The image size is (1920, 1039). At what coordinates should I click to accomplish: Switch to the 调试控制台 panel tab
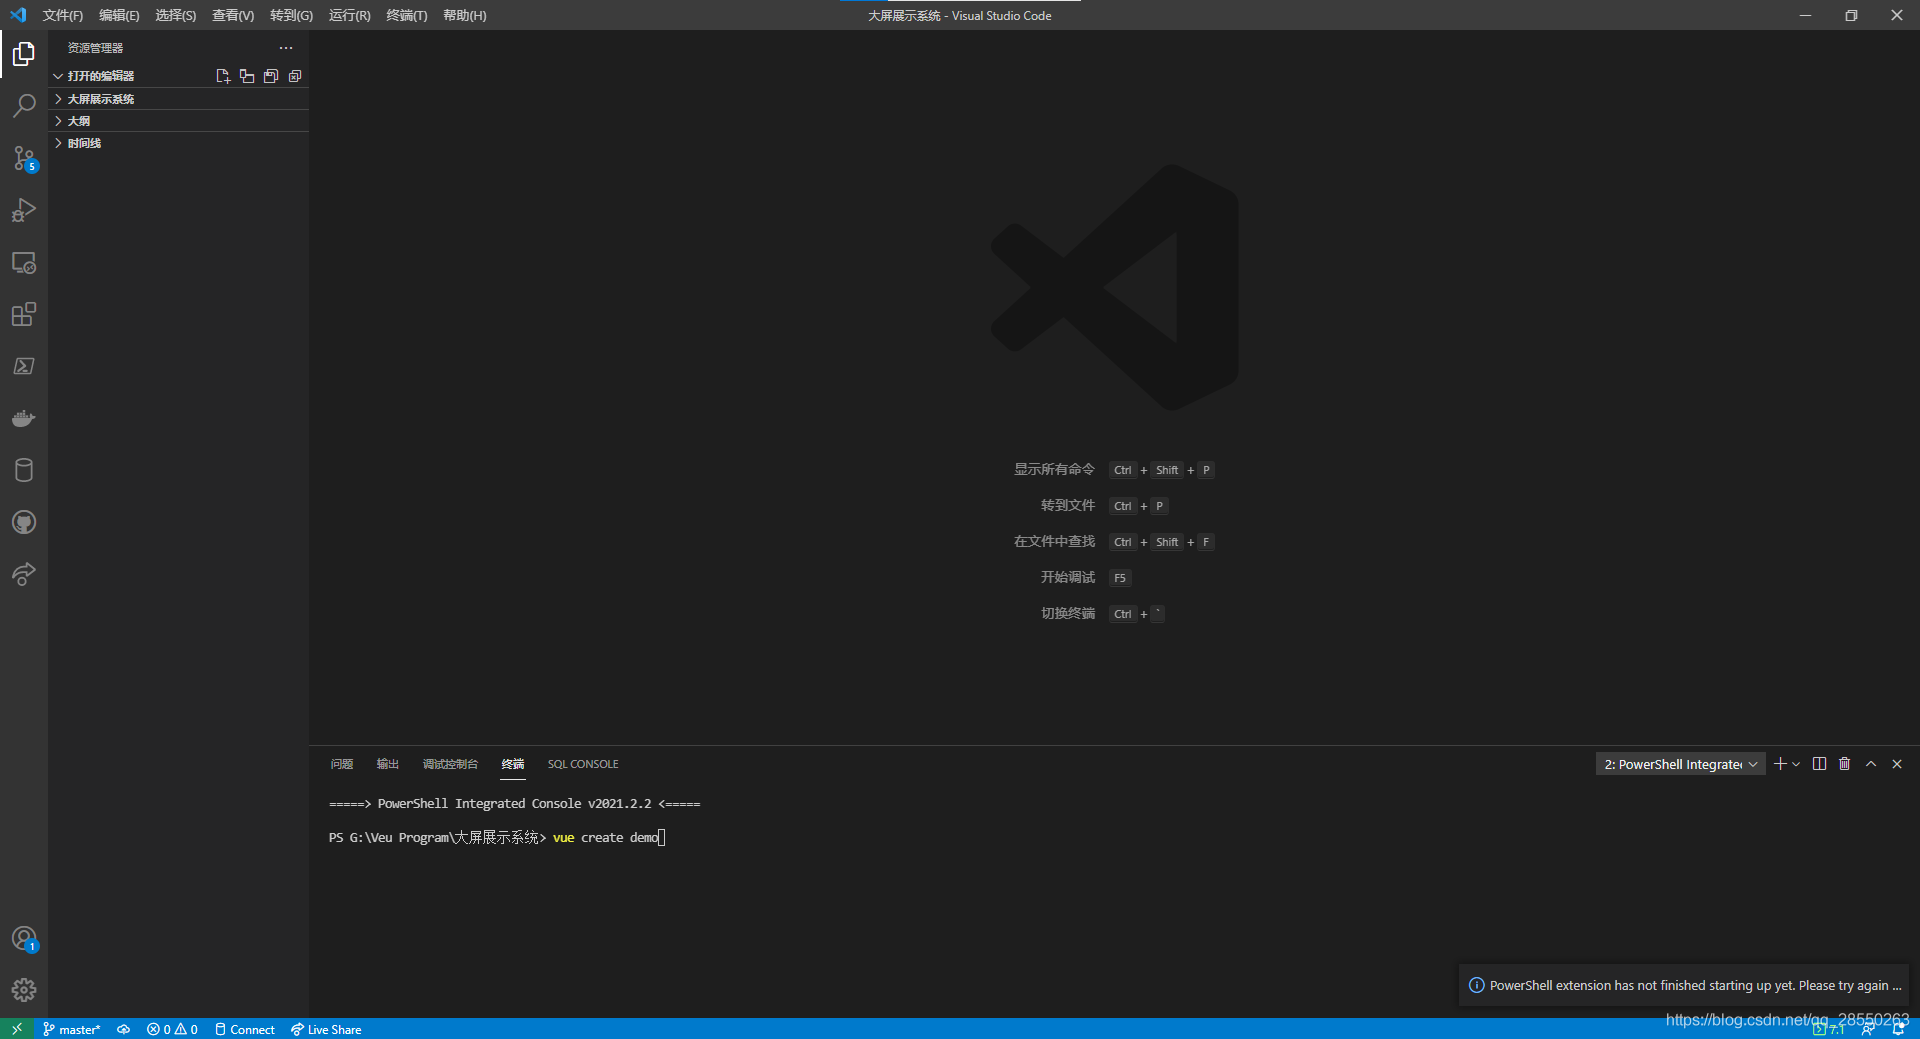pyautogui.click(x=450, y=764)
